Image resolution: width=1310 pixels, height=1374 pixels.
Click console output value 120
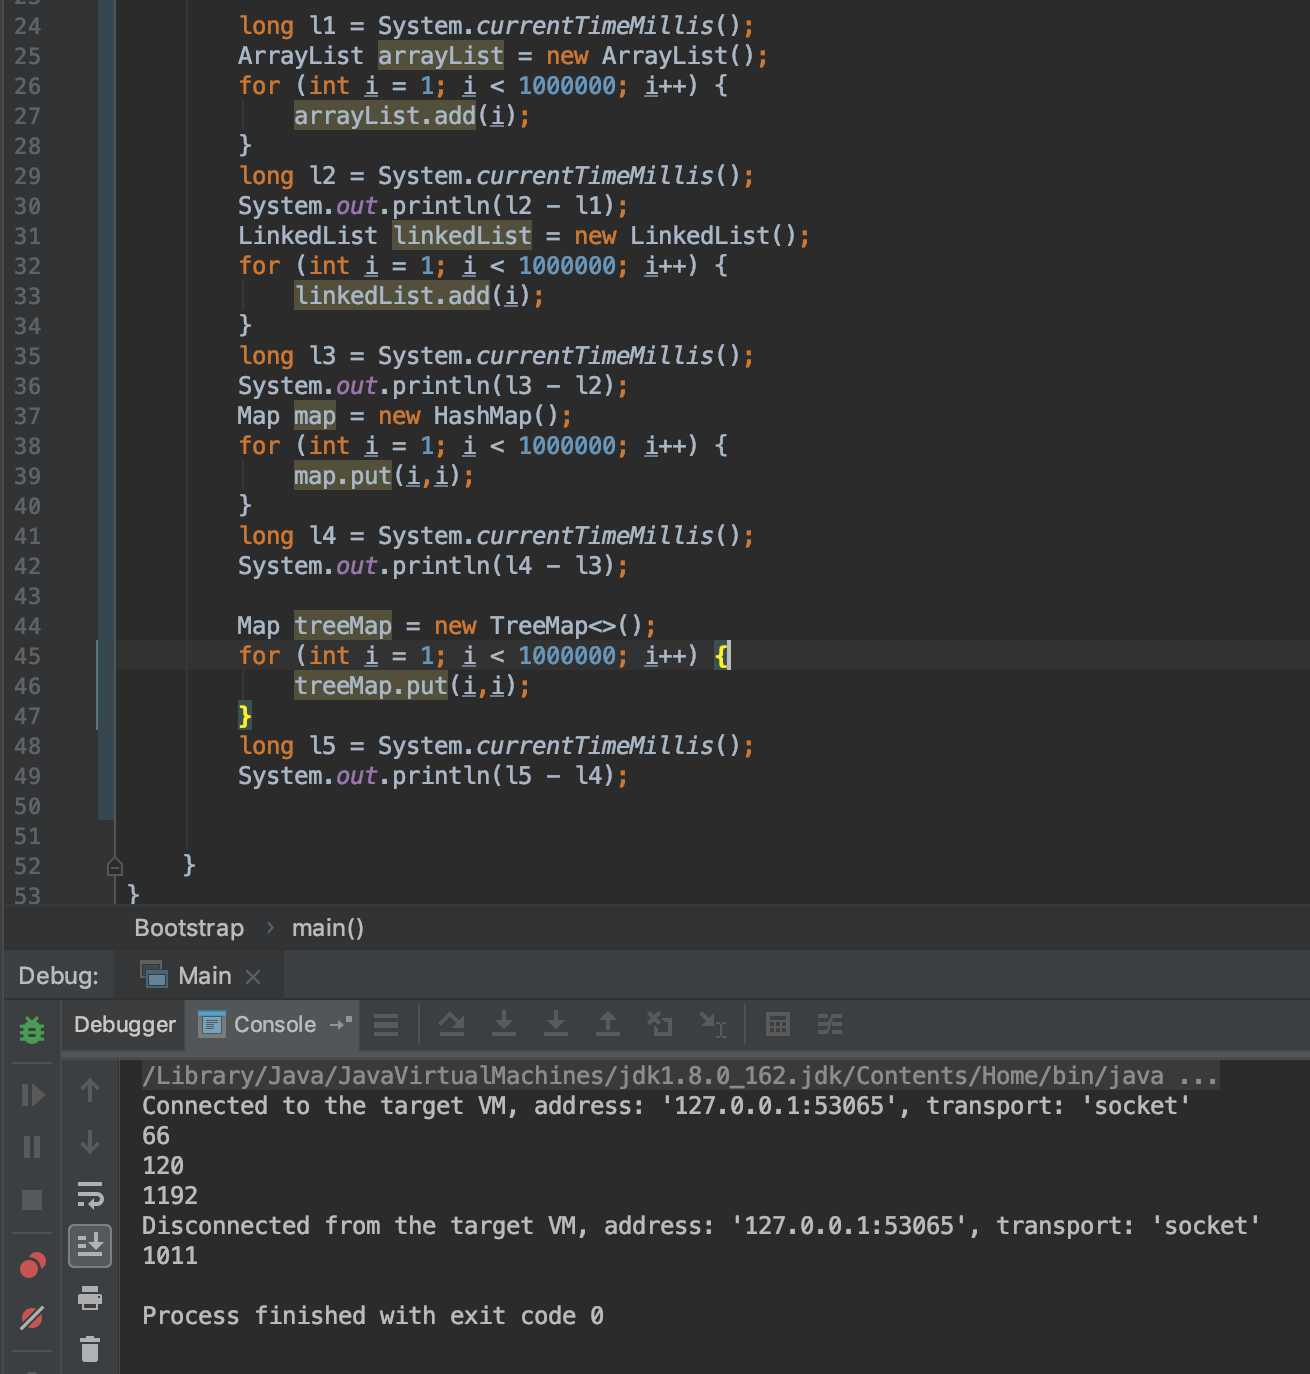click(163, 1166)
